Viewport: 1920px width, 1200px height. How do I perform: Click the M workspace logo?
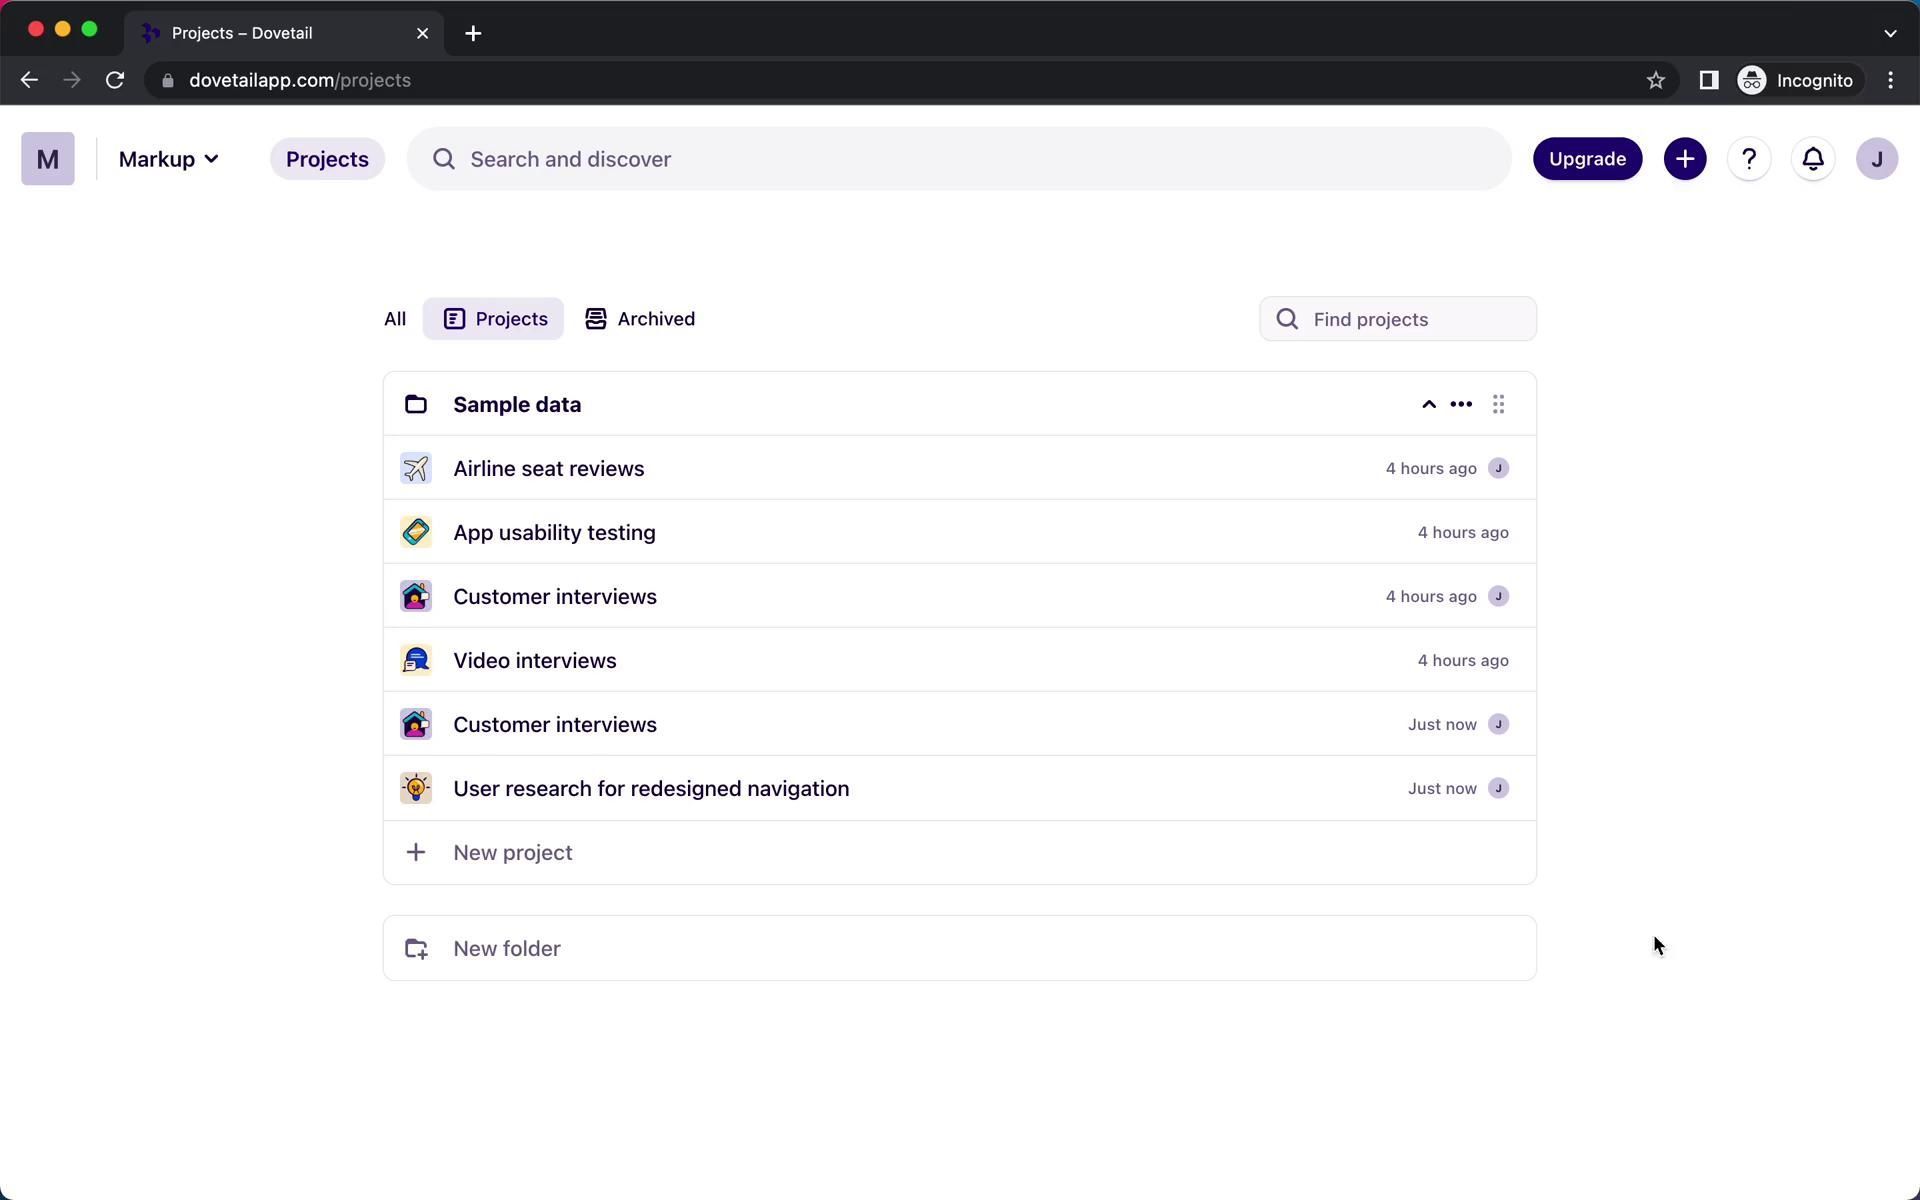47,159
